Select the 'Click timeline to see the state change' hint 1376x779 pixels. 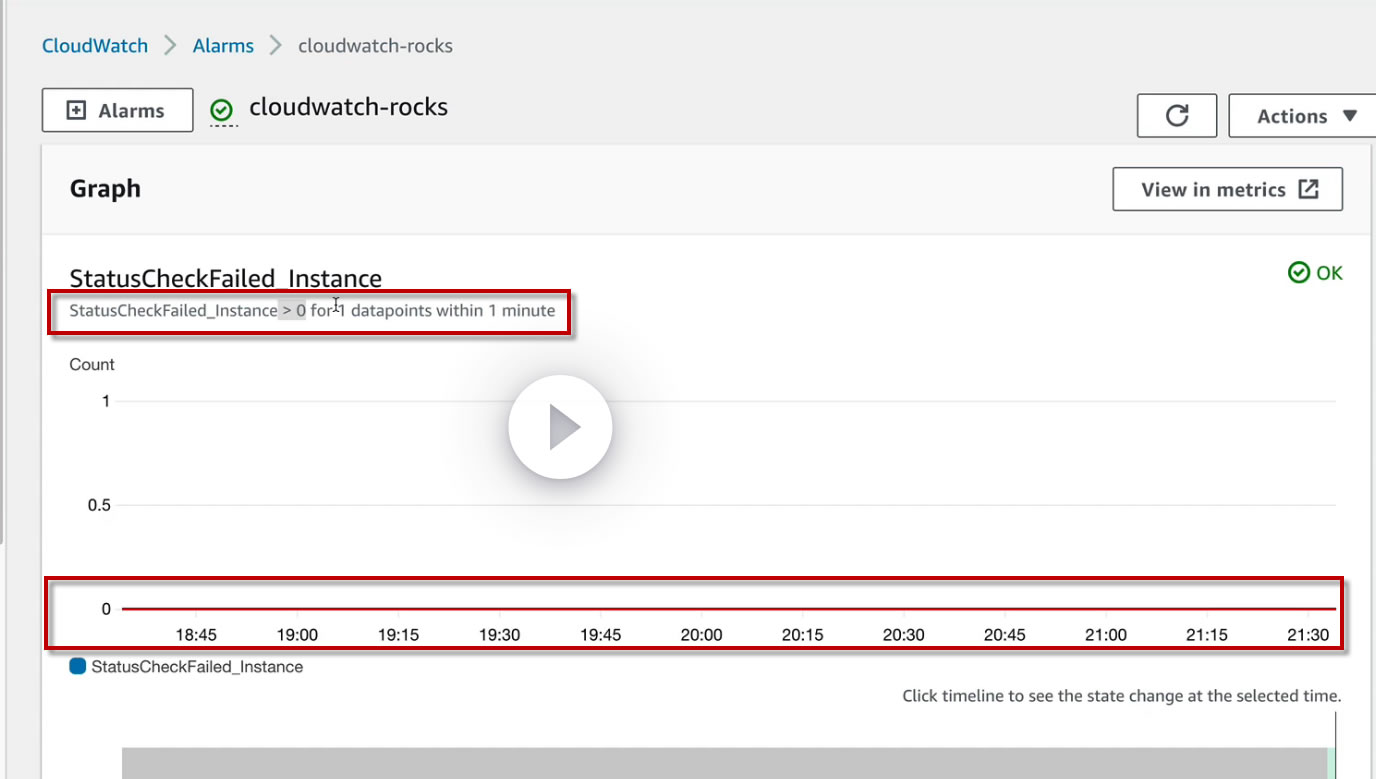pyautogui.click(x=1122, y=696)
